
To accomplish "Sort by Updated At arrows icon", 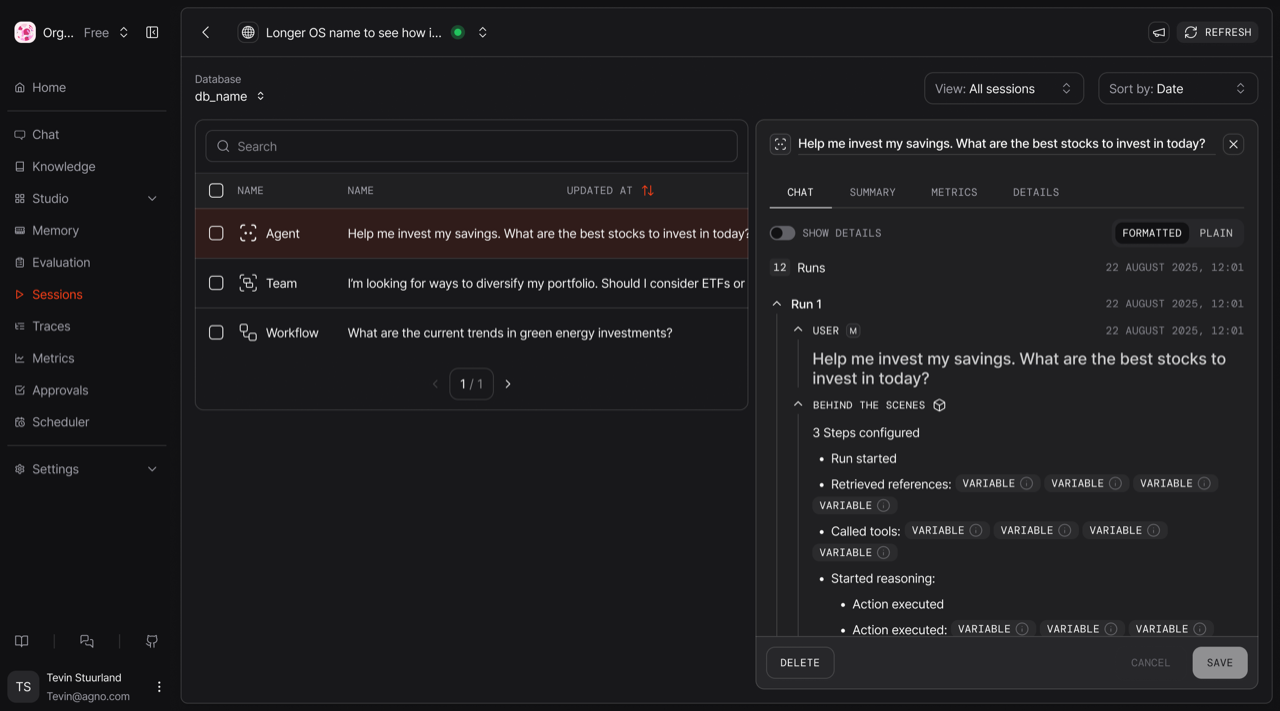I will click(648, 190).
